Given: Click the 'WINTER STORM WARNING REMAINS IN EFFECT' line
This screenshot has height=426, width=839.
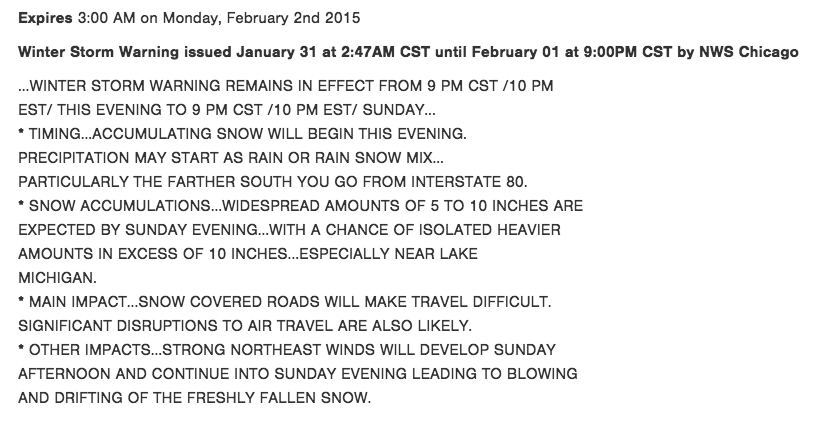Looking at the screenshot, I should point(286,86).
